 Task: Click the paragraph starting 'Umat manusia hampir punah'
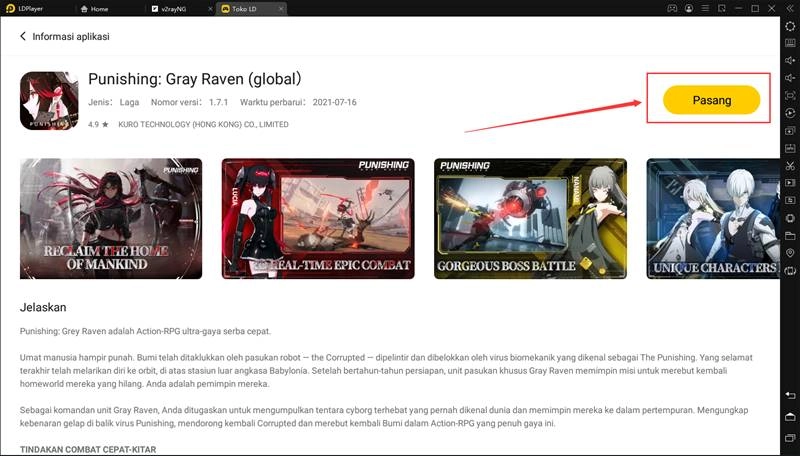[x=386, y=371]
